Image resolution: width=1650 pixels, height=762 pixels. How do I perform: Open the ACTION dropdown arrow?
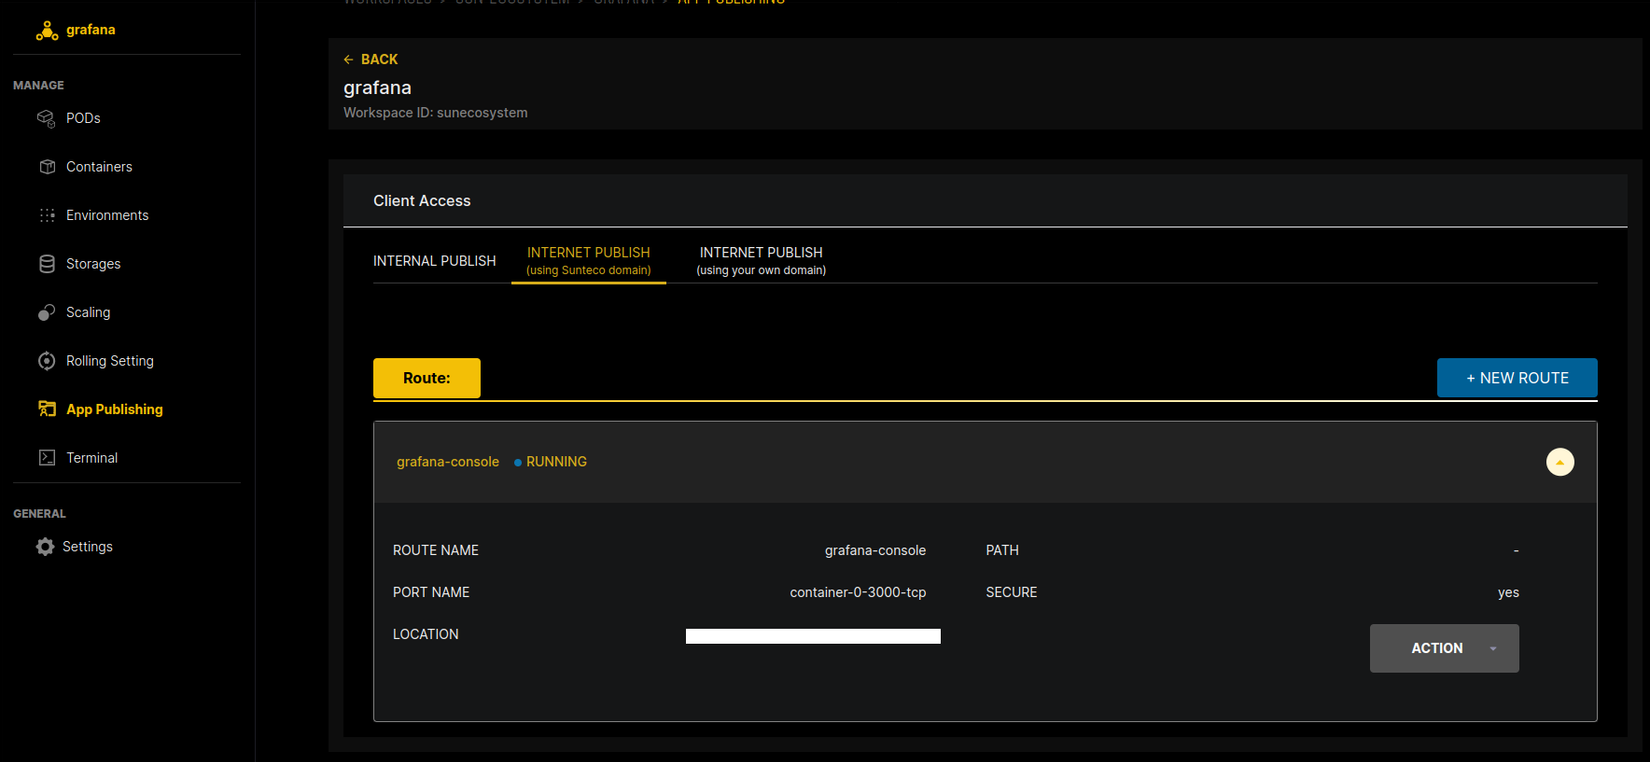[x=1493, y=649]
